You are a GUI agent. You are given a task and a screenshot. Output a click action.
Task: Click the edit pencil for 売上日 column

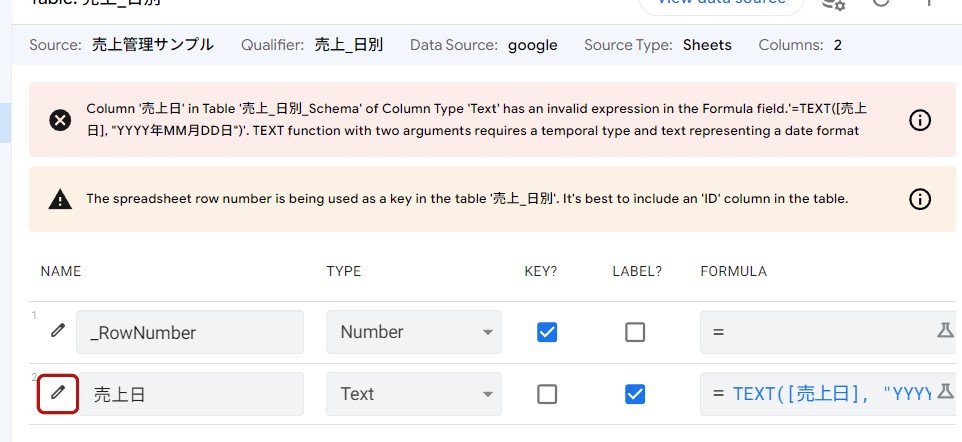click(x=58, y=393)
